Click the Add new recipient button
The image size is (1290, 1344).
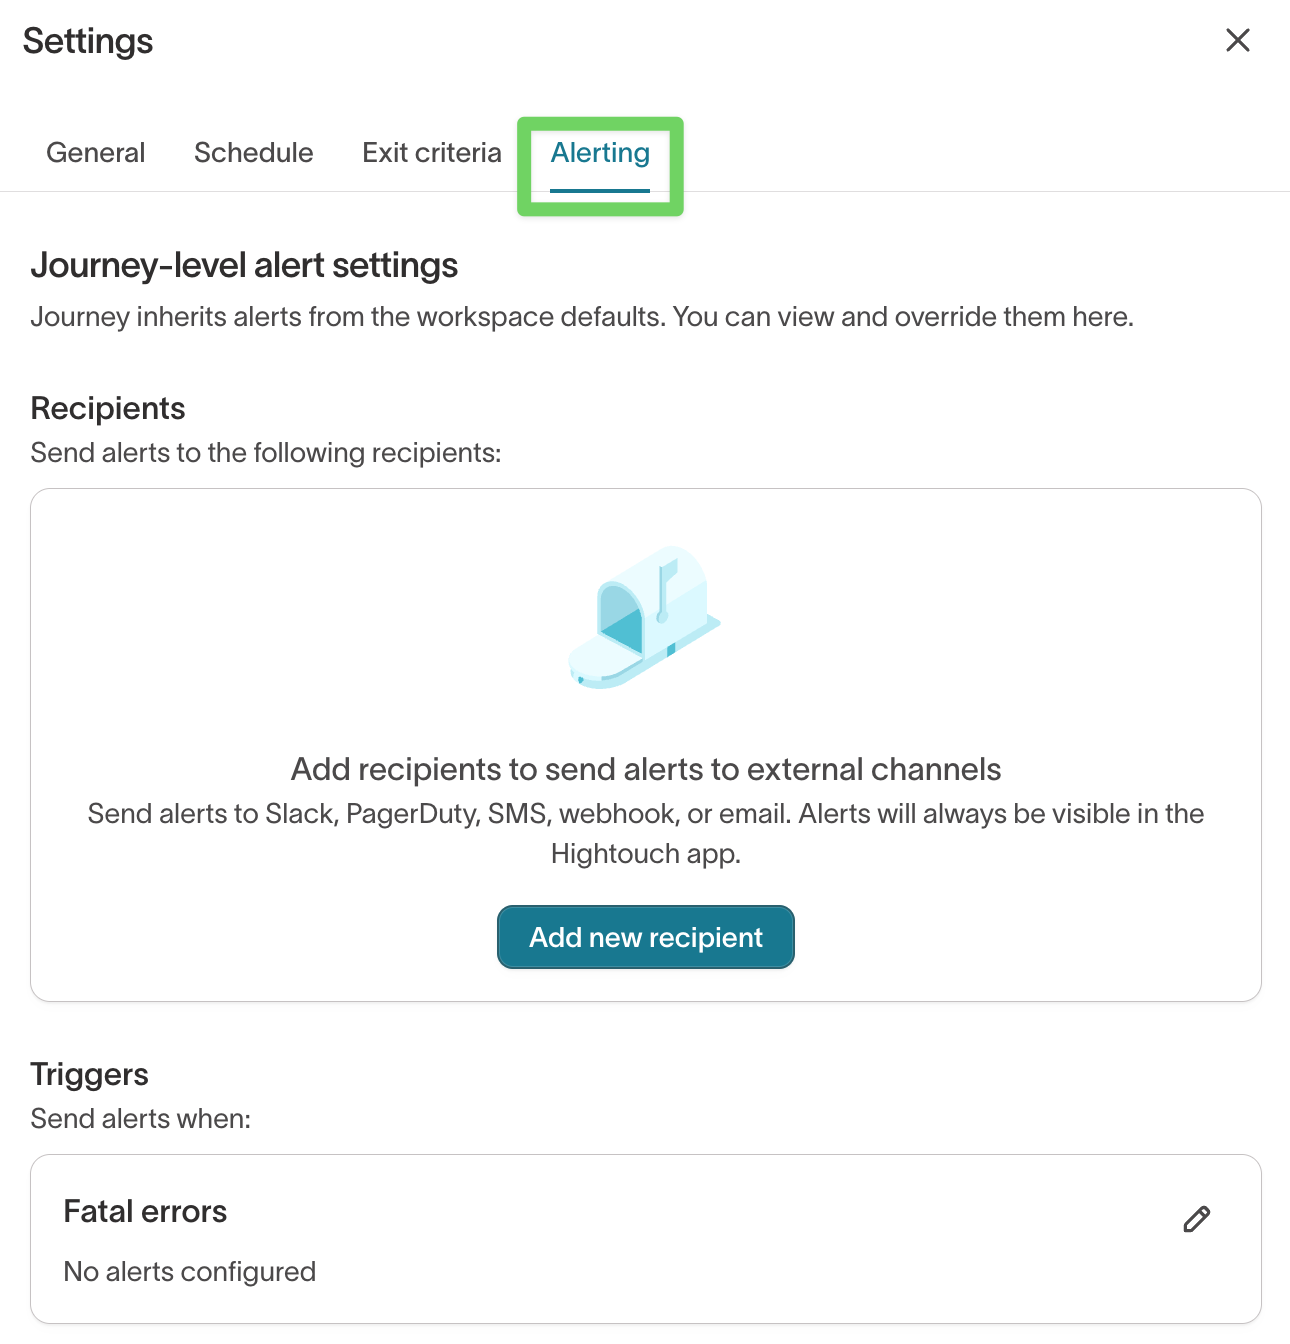(x=645, y=937)
